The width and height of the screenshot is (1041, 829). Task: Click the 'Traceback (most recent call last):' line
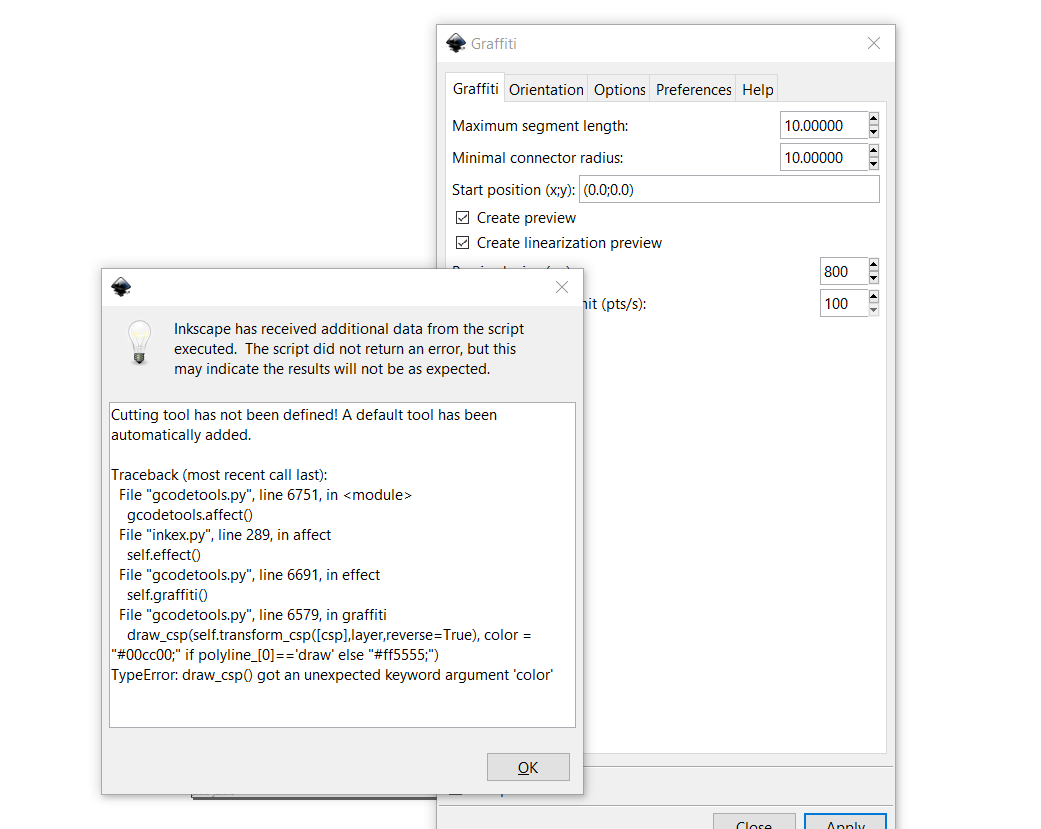[x=219, y=475]
